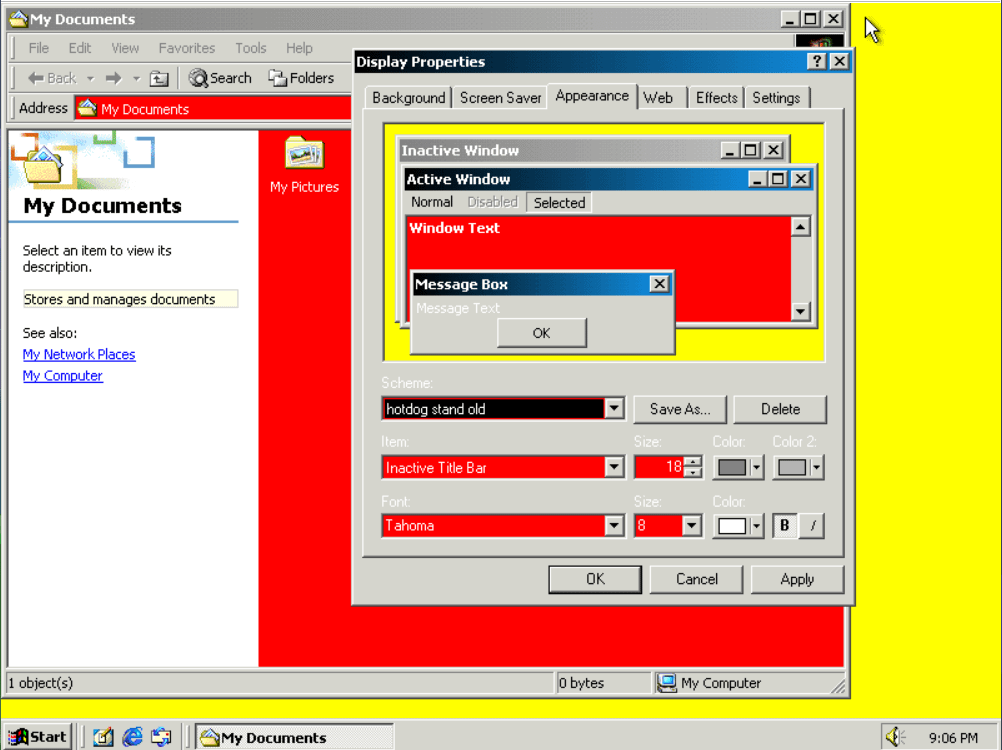Screen dimensions: 1002x750
Task: Click the 9:06 PM clock
Action: coord(953,738)
